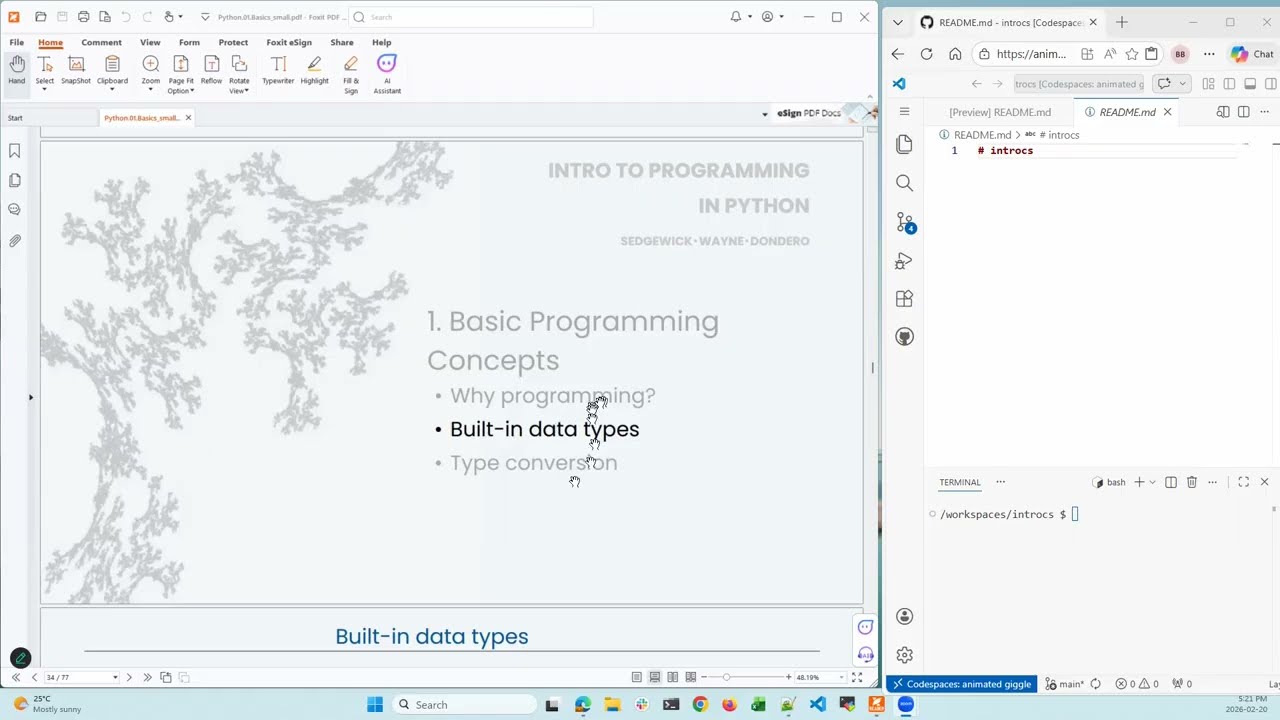Open Extensions view in VS Code

click(x=905, y=299)
